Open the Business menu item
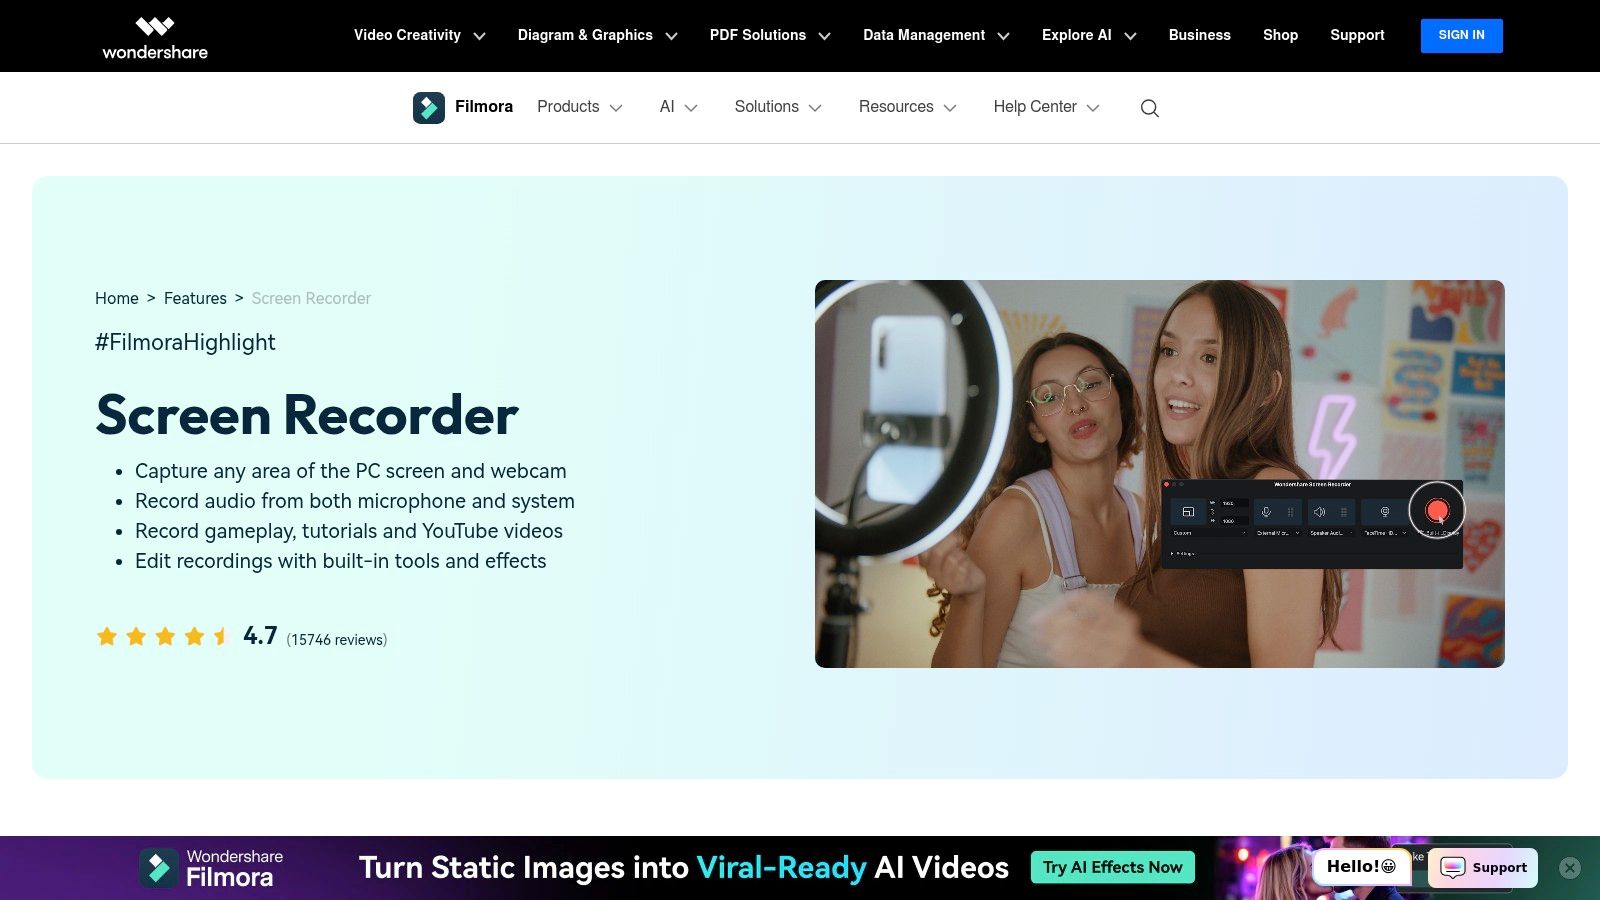Image resolution: width=1600 pixels, height=900 pixels. [1199, 35]
